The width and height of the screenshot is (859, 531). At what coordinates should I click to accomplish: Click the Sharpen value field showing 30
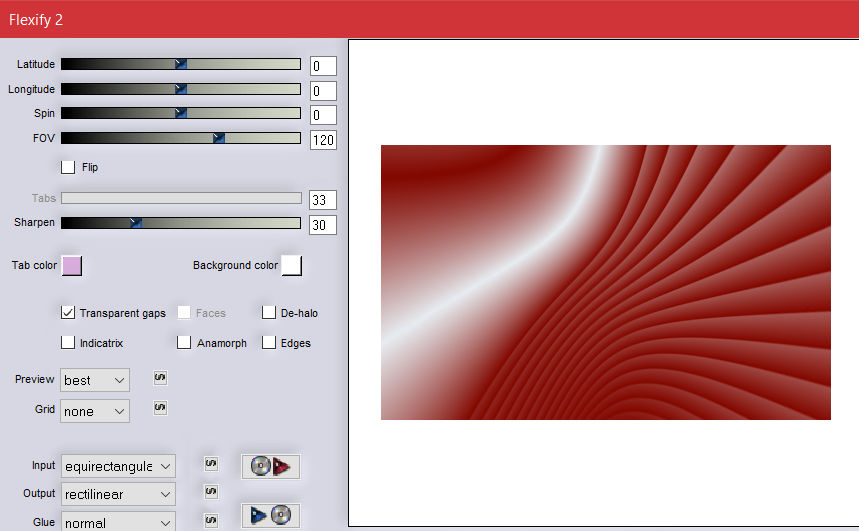tap(323, 225)
